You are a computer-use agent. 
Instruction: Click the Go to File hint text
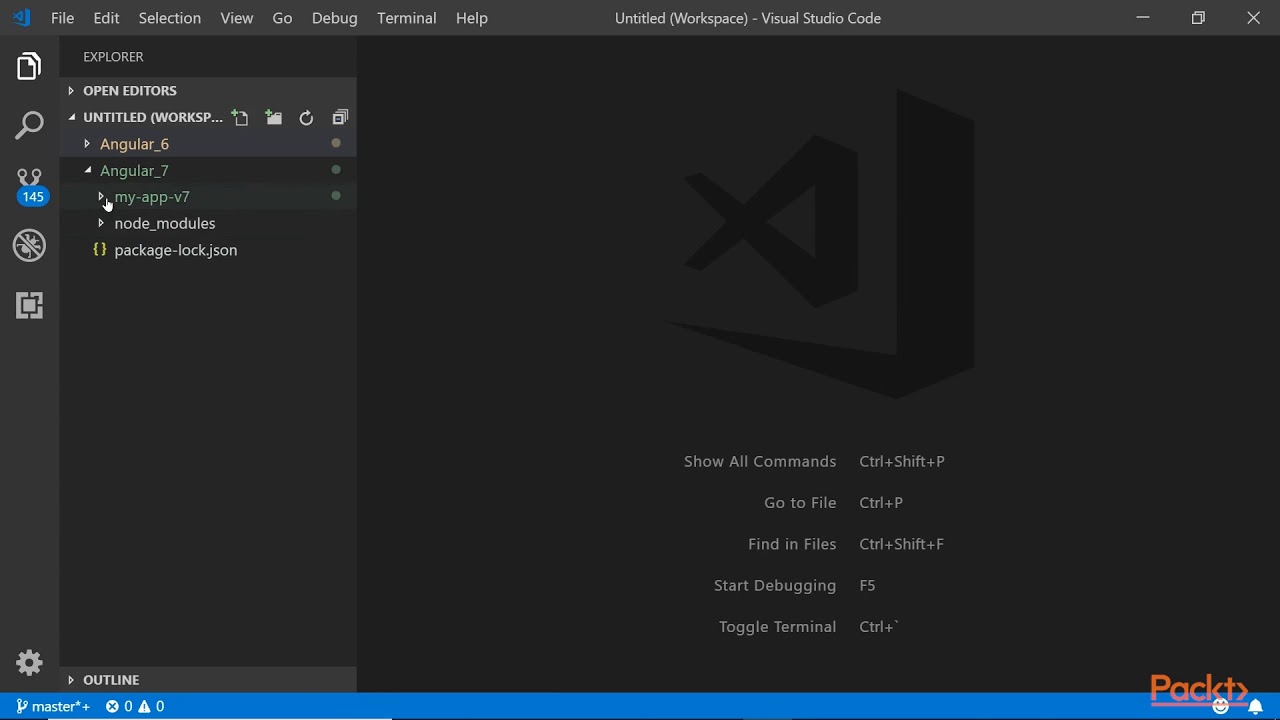pyautogui.click(x=800, y=503)
